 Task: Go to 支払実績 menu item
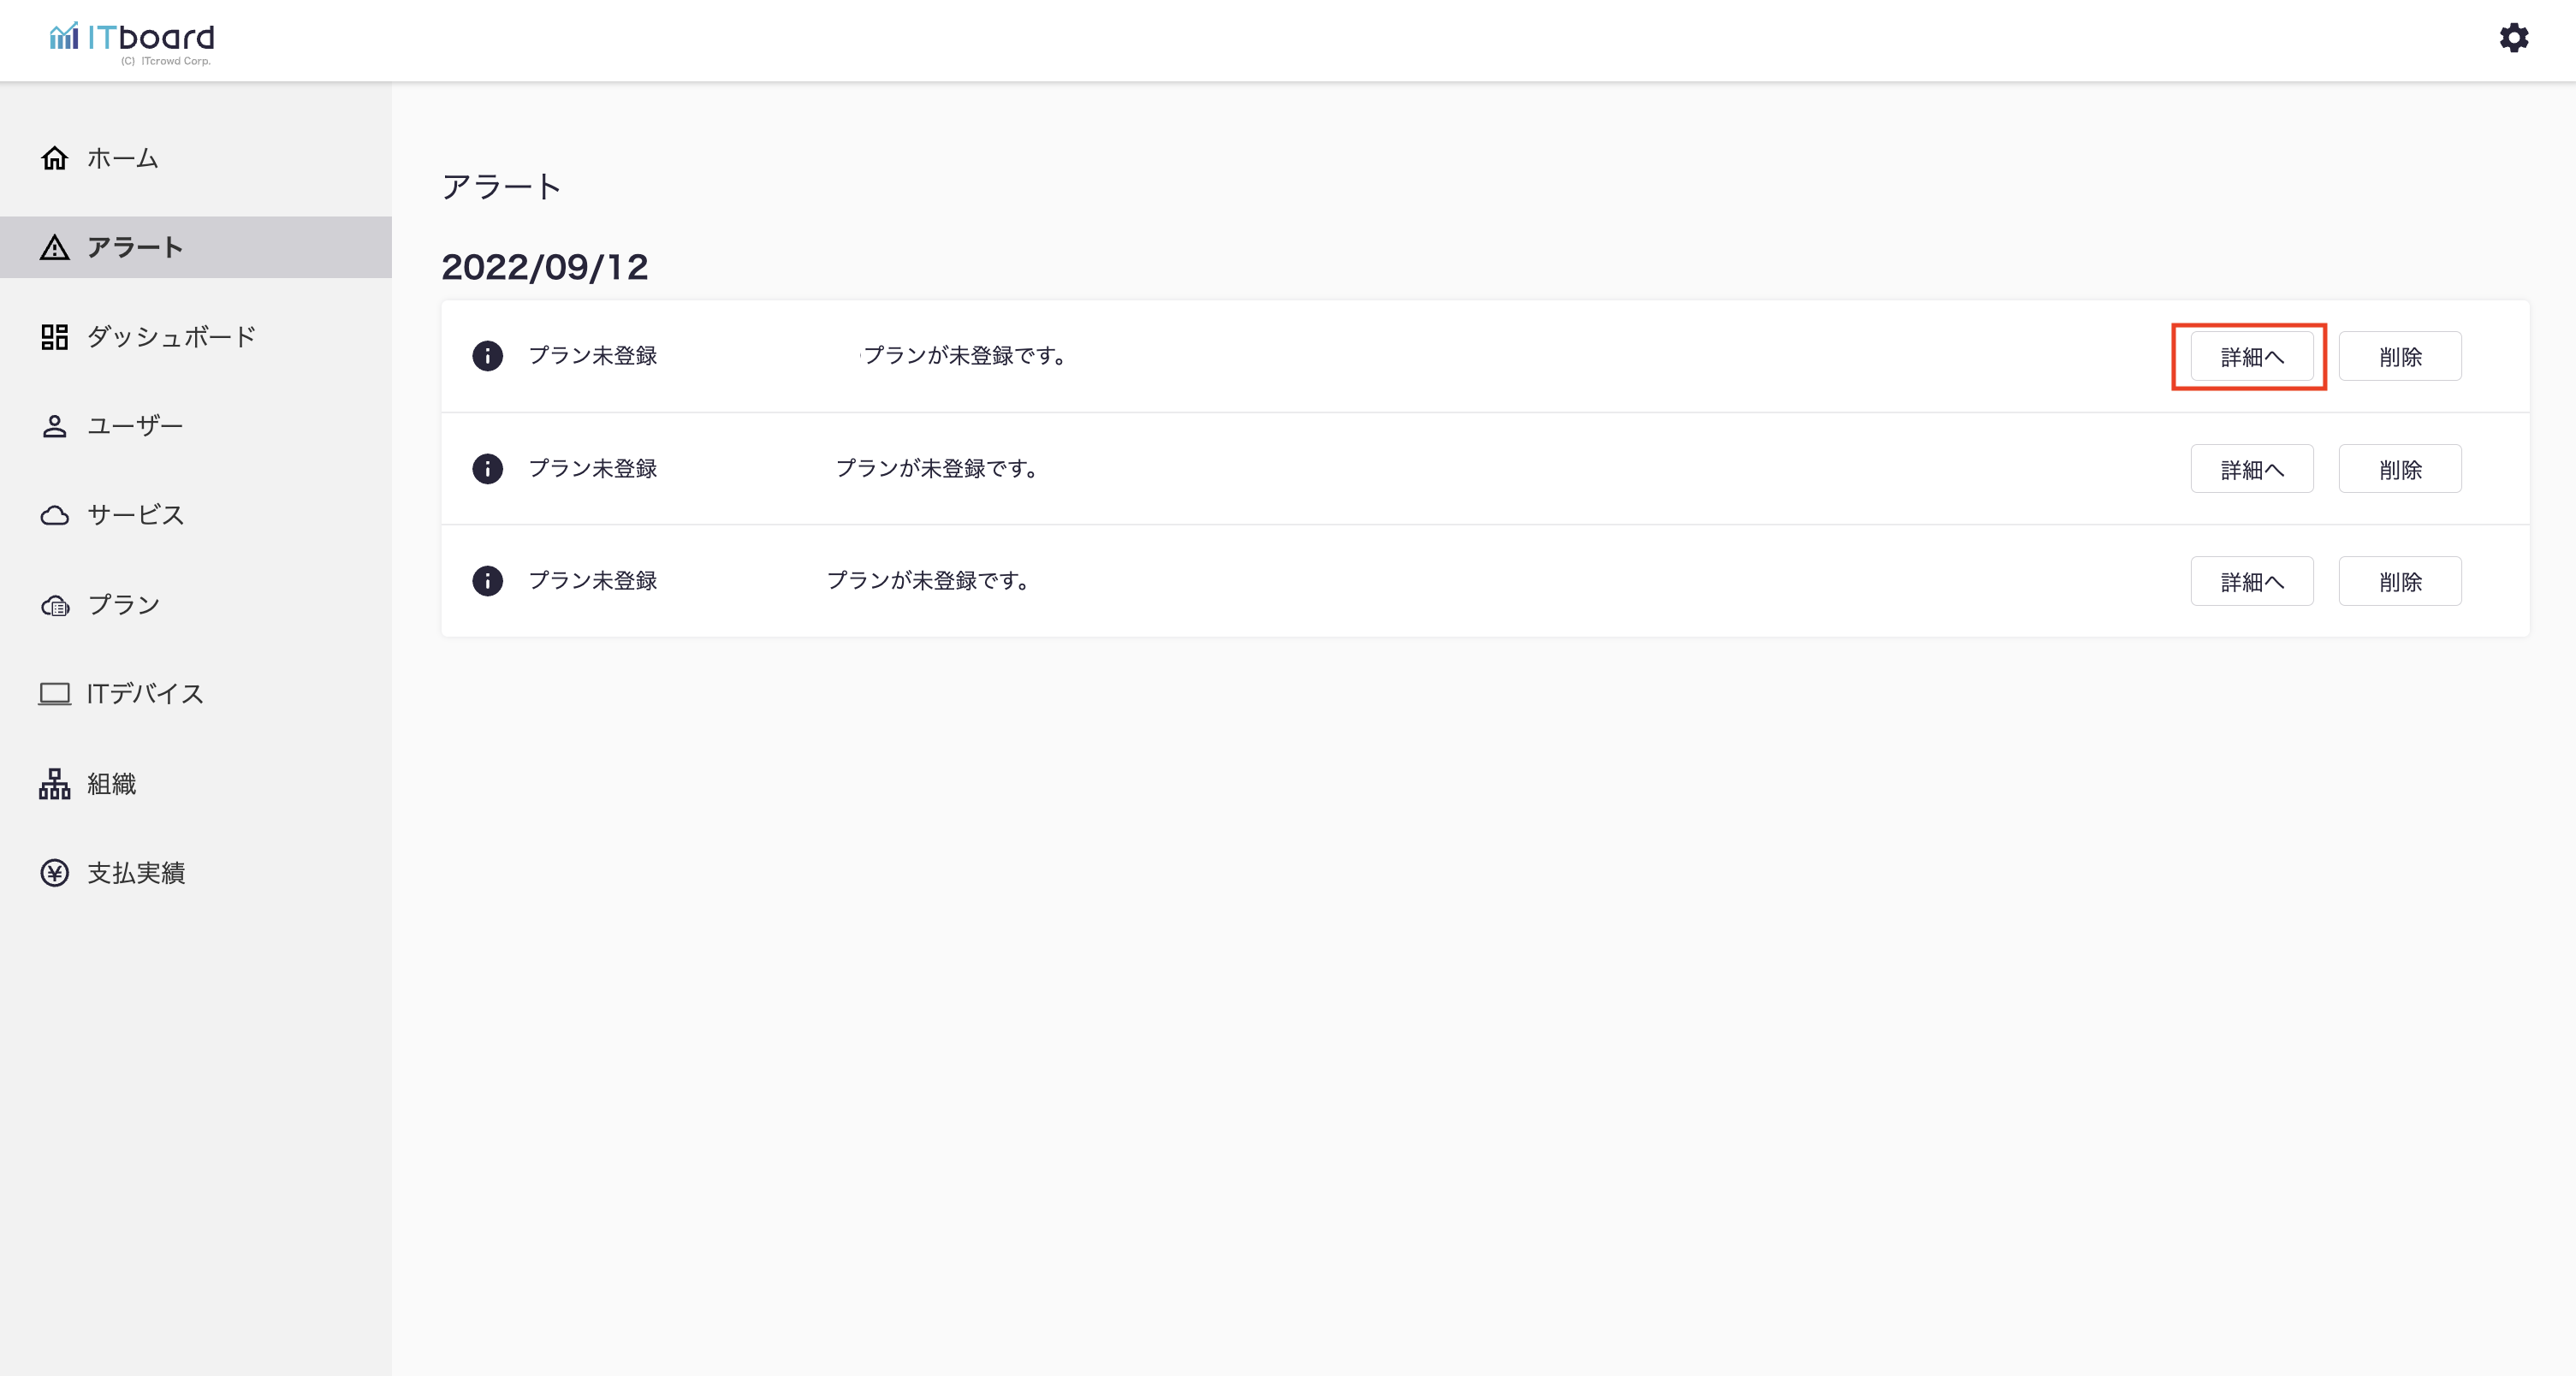point(136,873)
